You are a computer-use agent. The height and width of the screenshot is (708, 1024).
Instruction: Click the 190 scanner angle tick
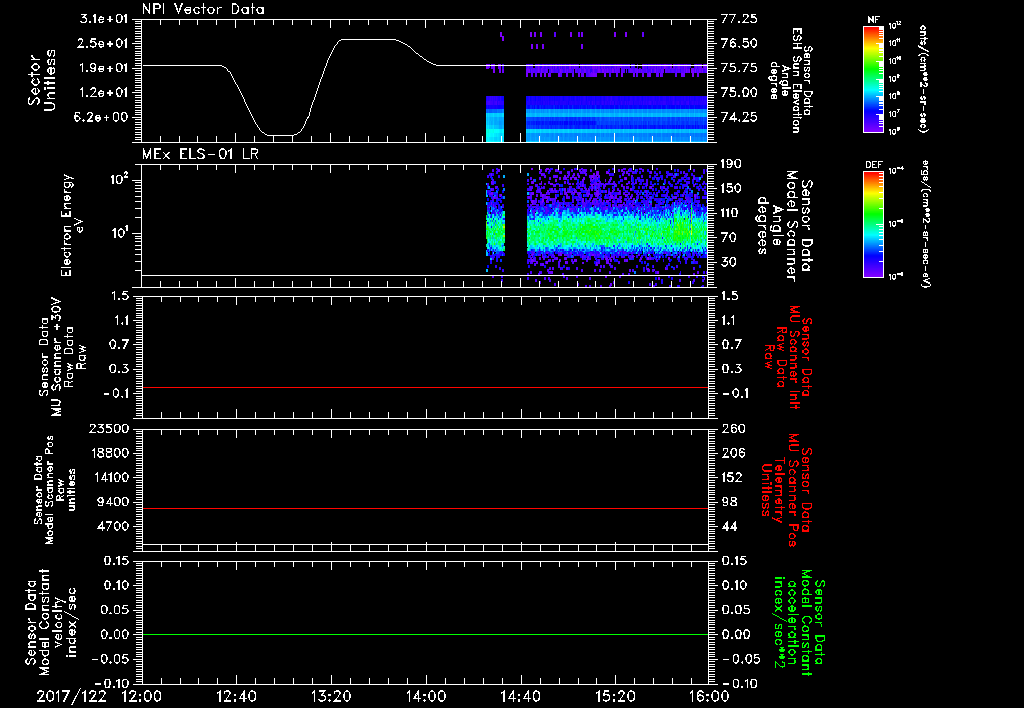[x=731, y=164]
